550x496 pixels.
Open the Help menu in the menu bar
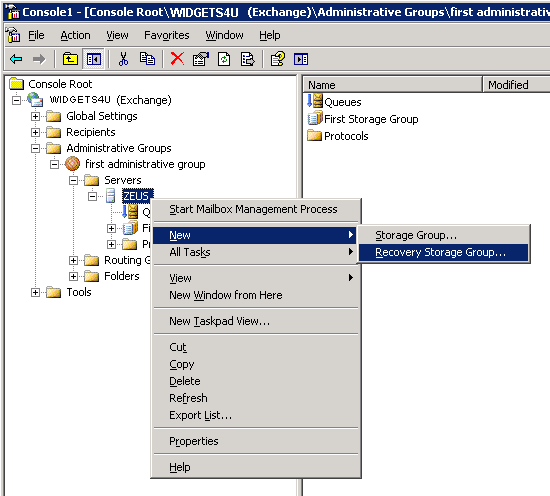click(x=269, y=35)
